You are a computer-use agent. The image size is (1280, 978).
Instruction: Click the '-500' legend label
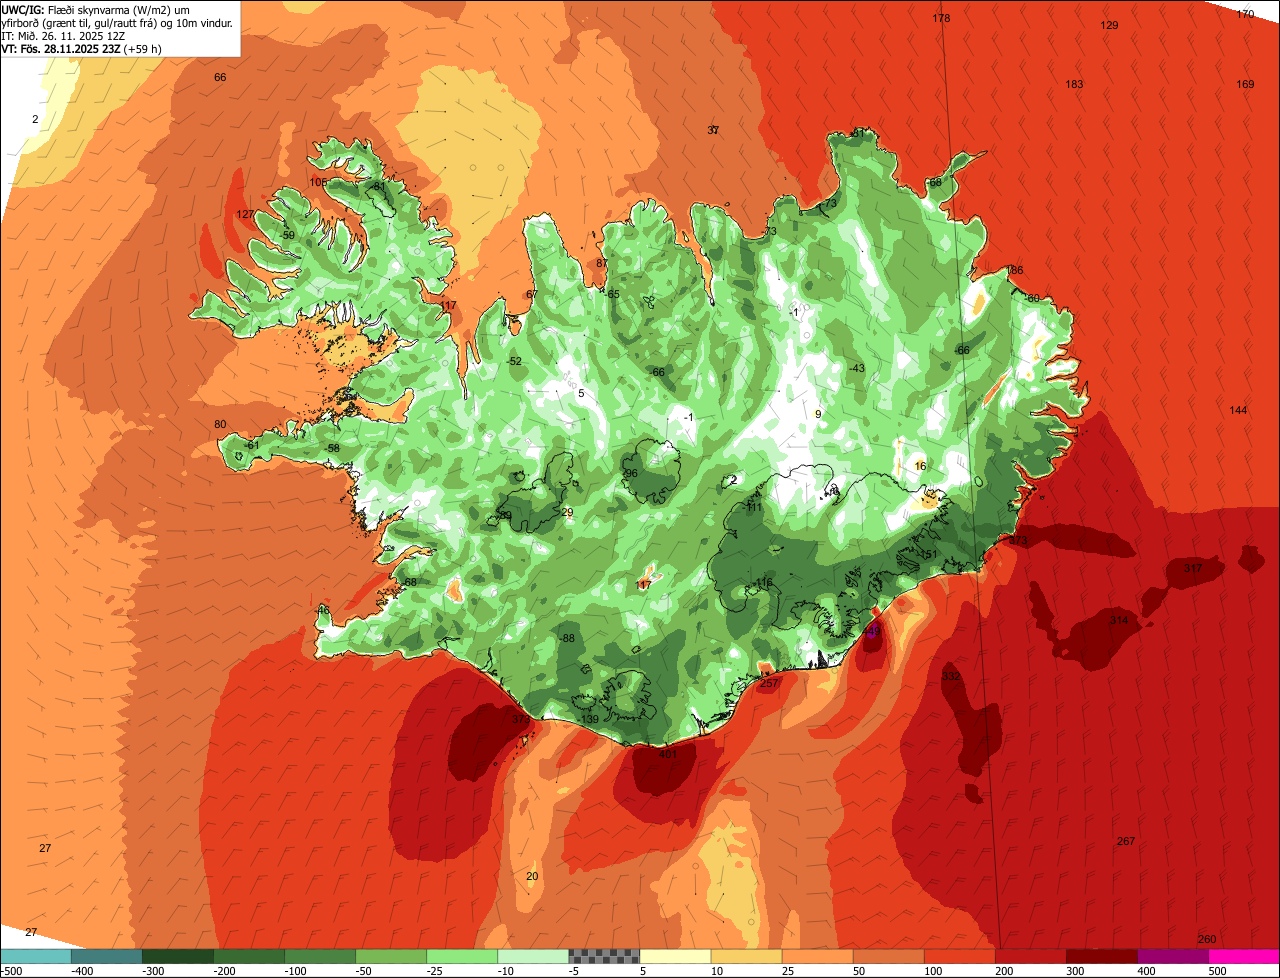click(12, 971)
